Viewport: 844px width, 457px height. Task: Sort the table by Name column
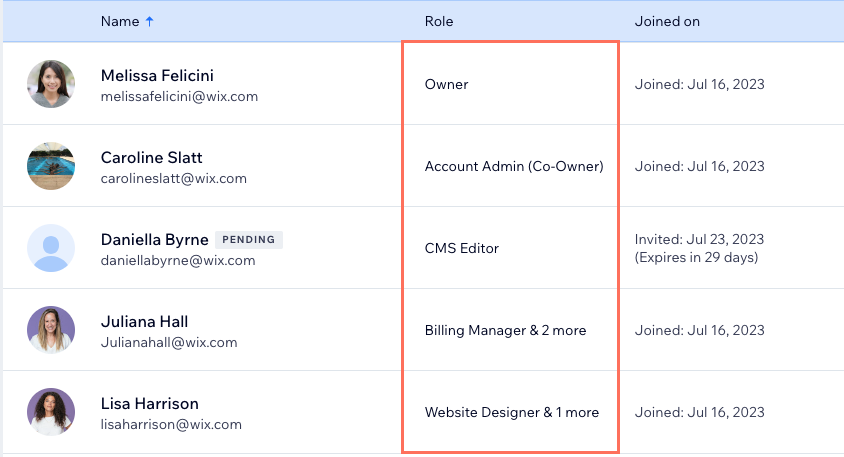pos(120,22)
